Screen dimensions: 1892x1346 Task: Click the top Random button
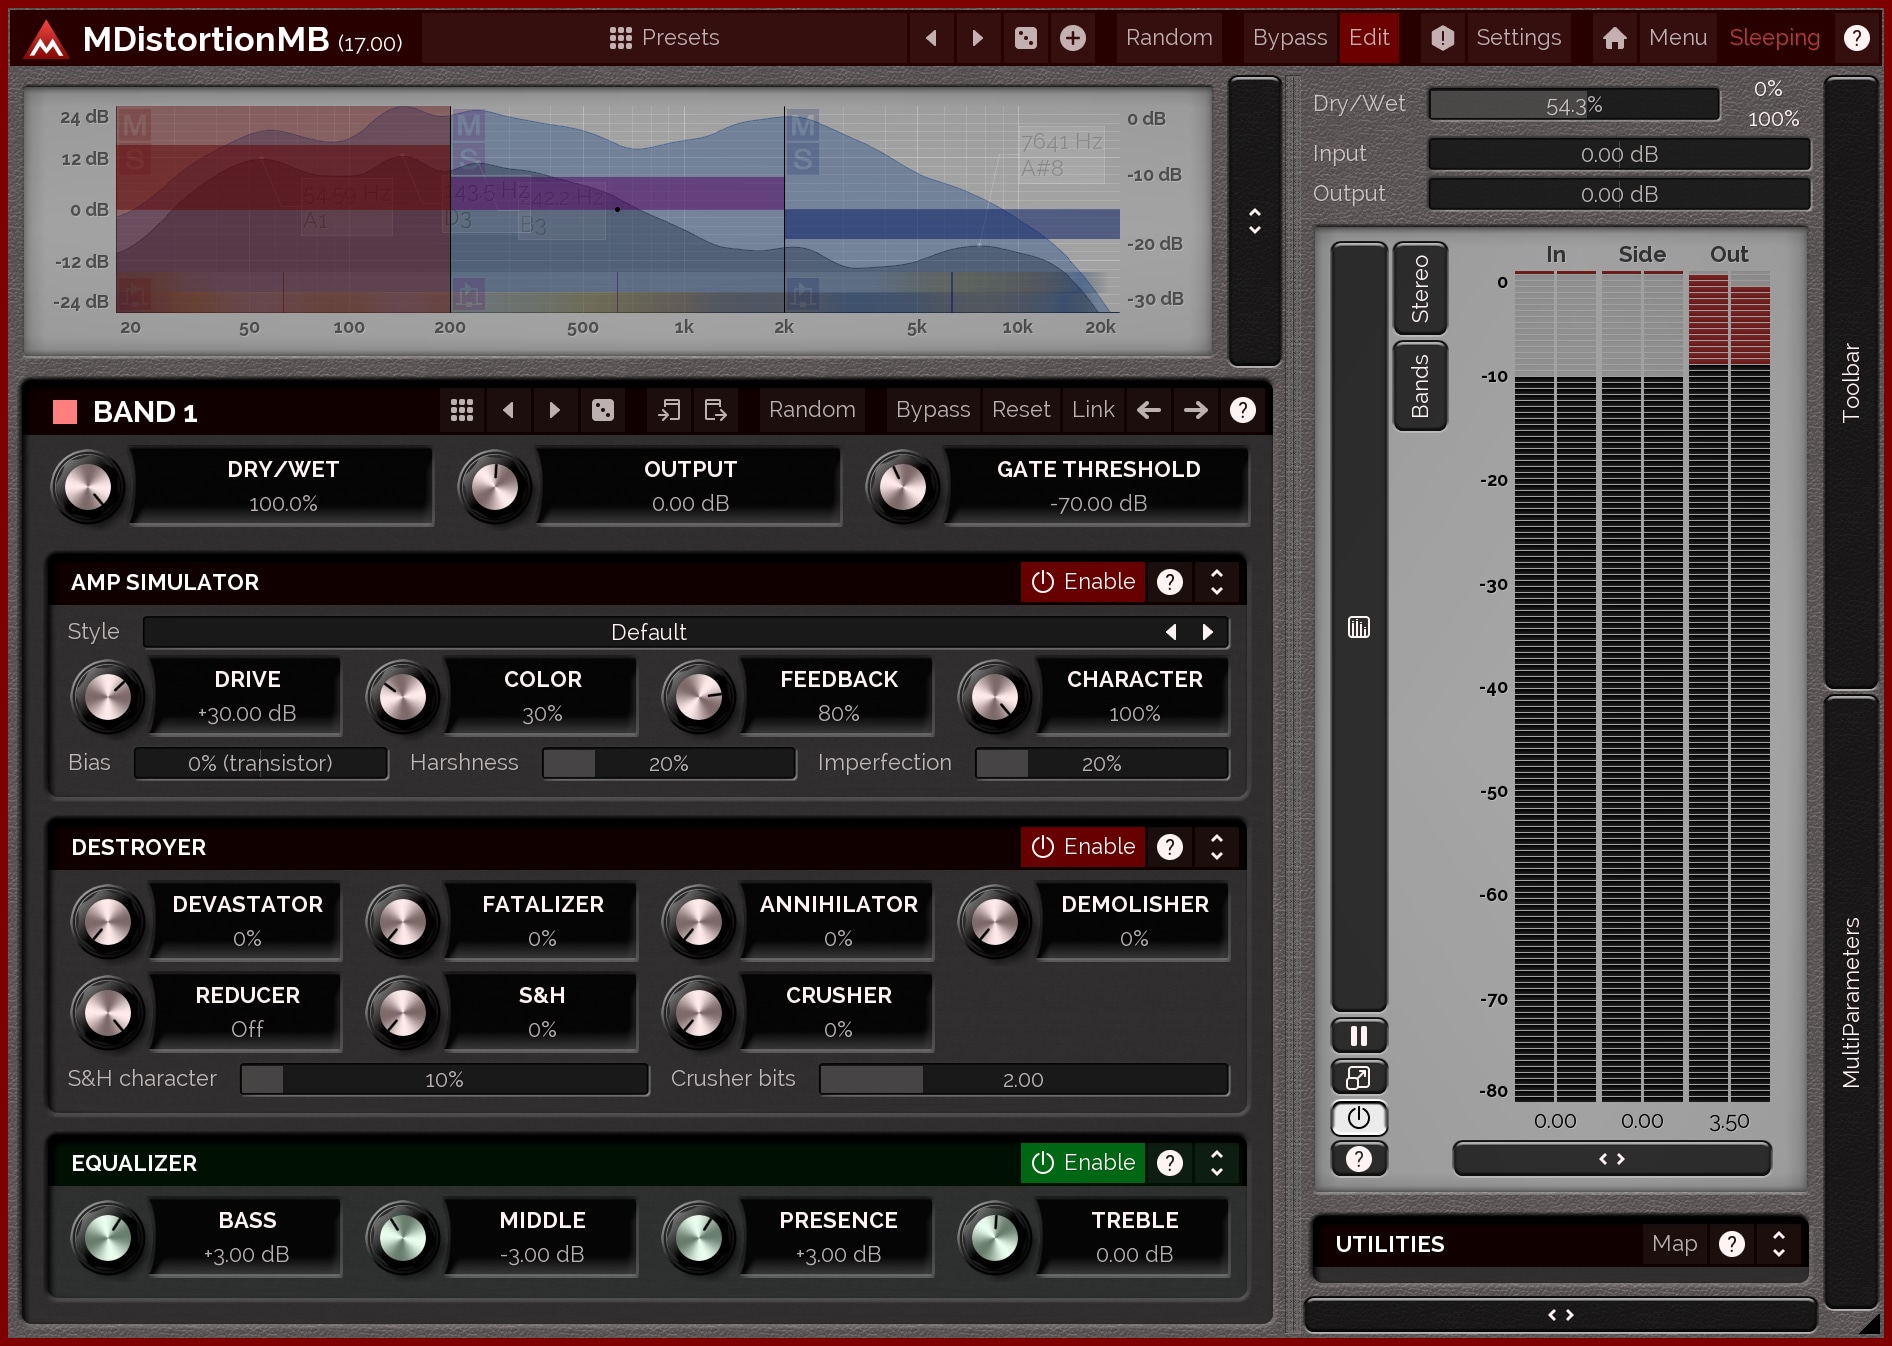point(1168,38)
